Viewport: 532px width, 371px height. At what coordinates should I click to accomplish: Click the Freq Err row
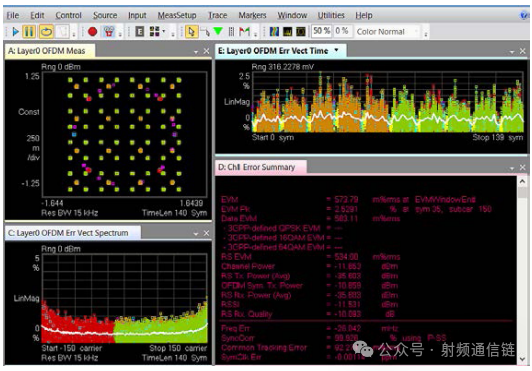[309, 328]
